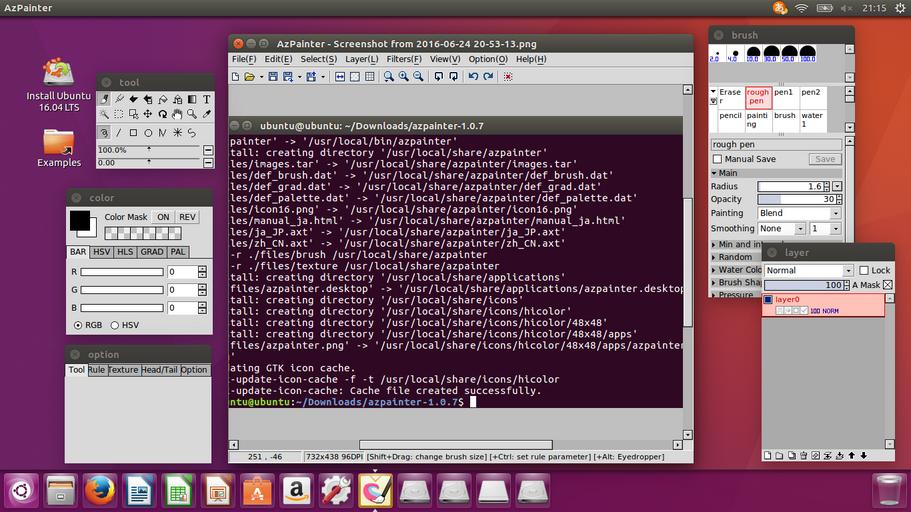
Task: Choose the straight line draw shape
Action: click(x=119, y=133)
